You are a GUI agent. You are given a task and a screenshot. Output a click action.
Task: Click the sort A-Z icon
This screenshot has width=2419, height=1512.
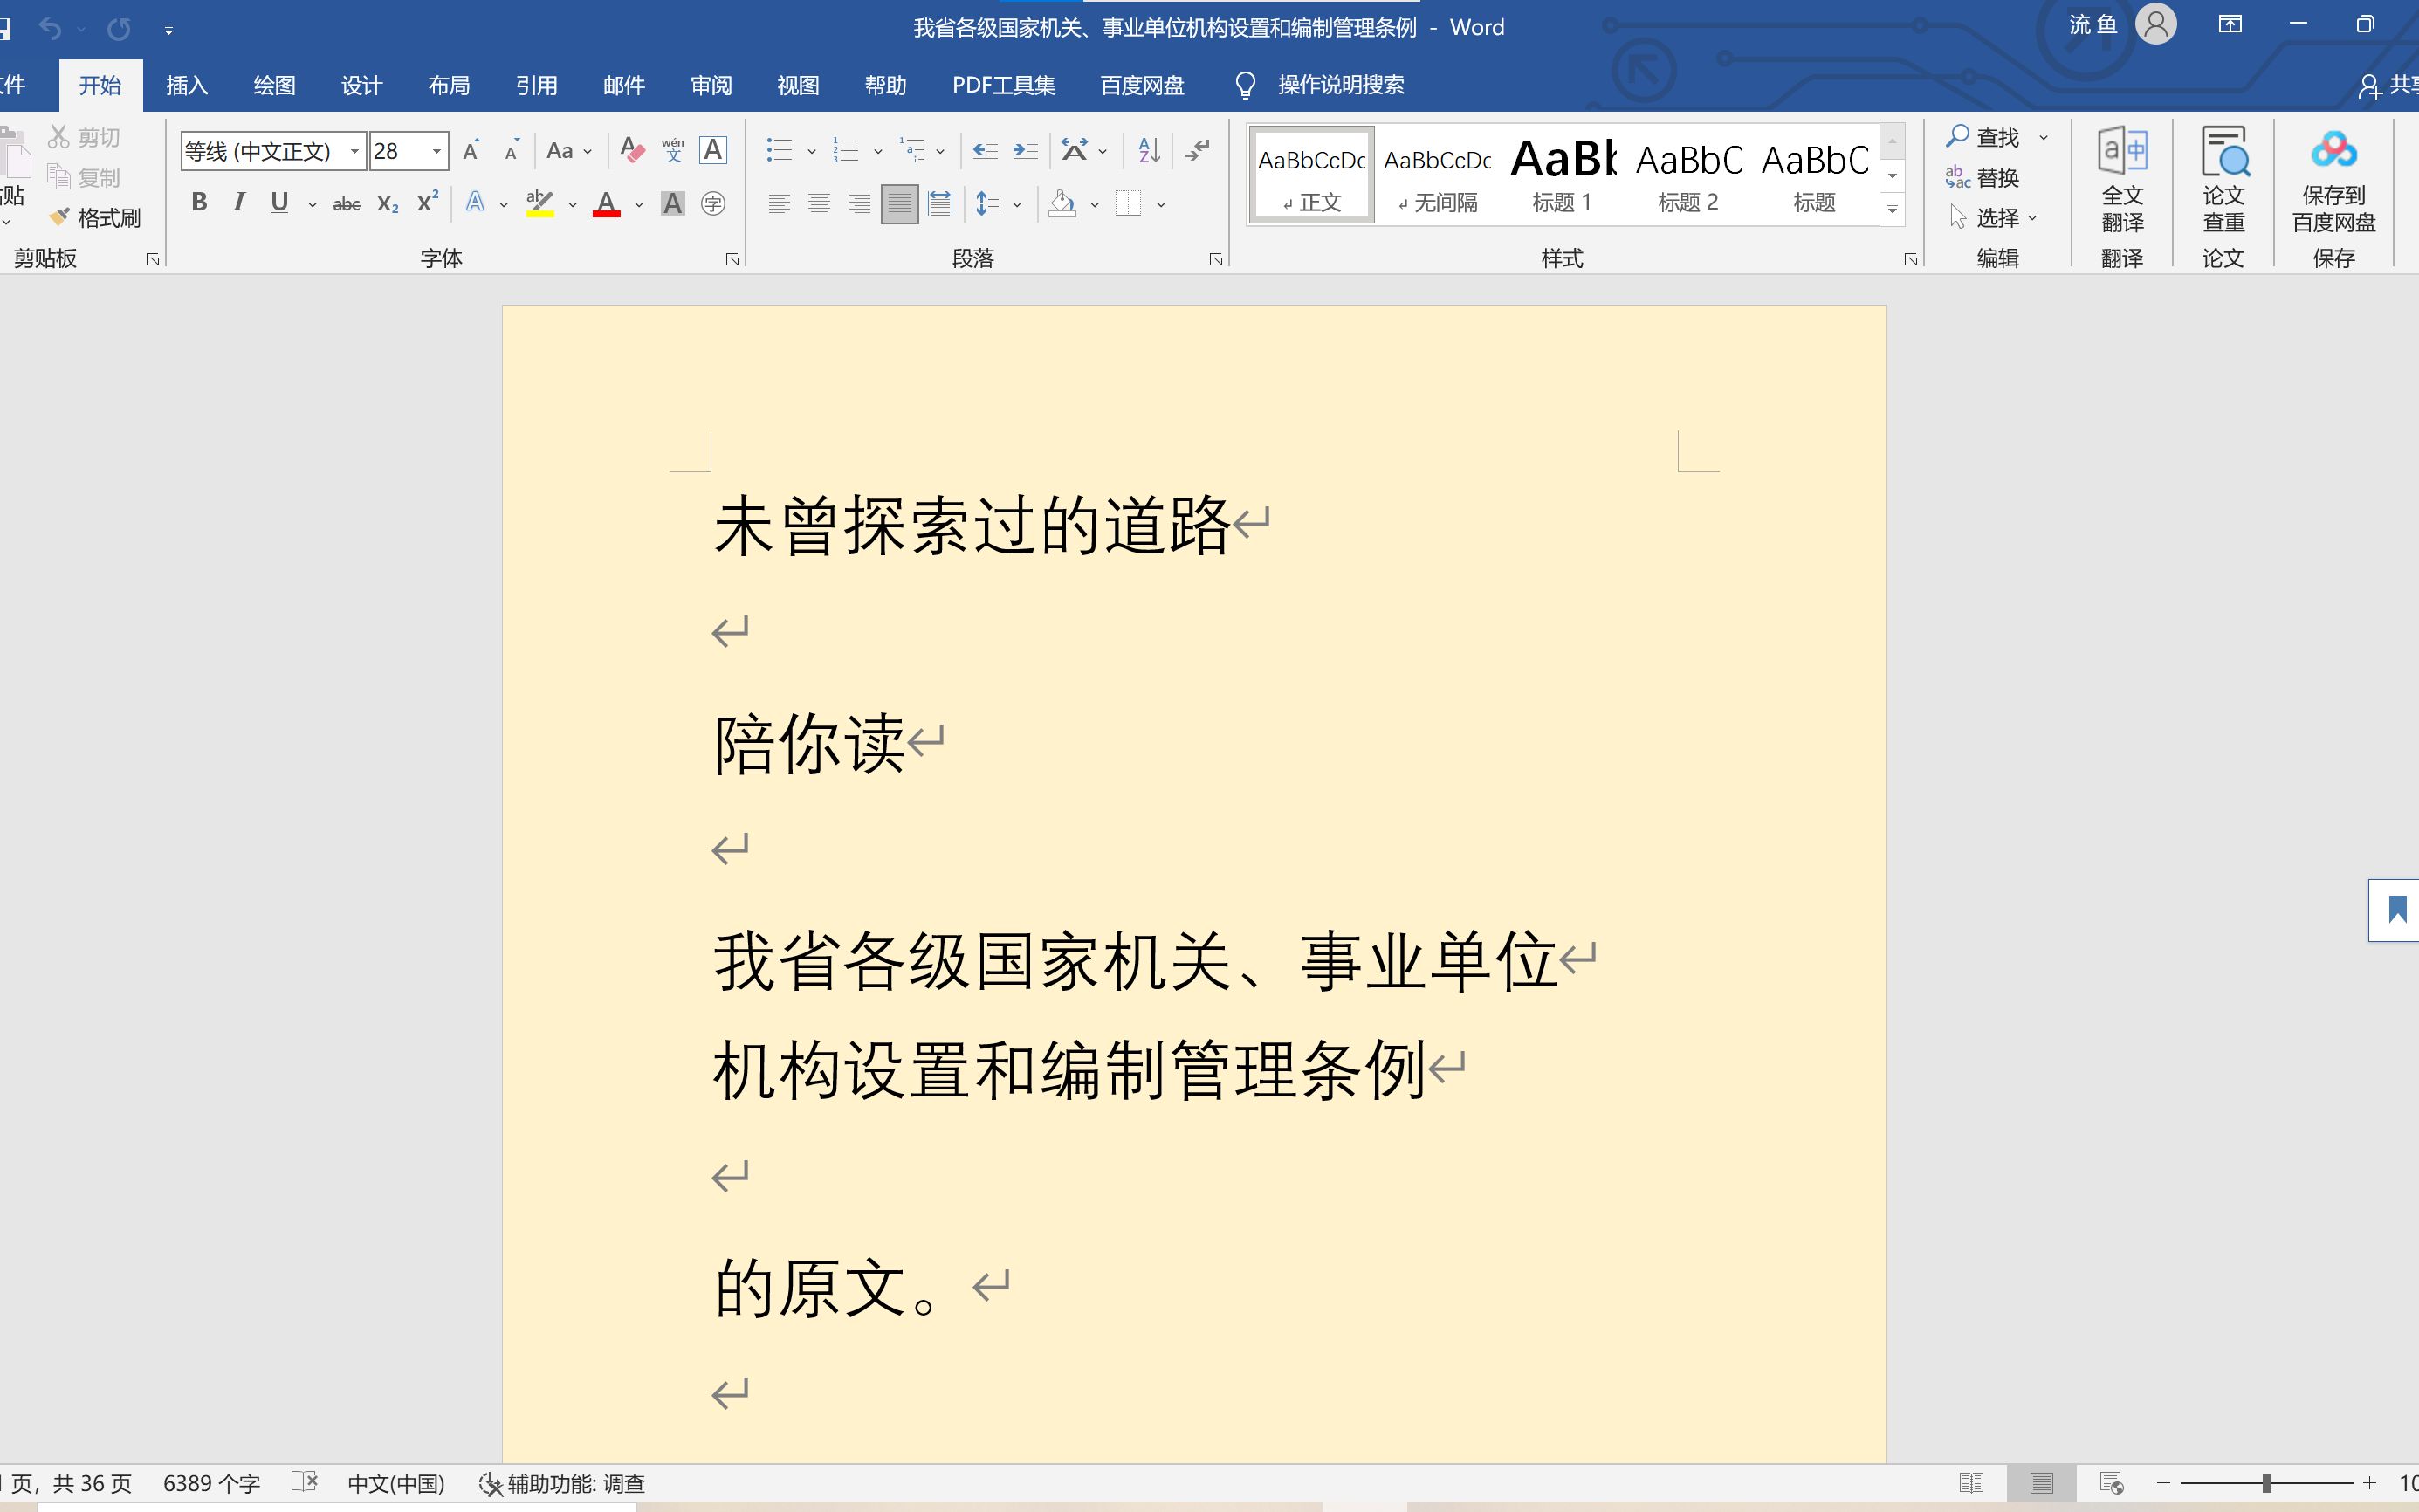tap(1149, 151)
